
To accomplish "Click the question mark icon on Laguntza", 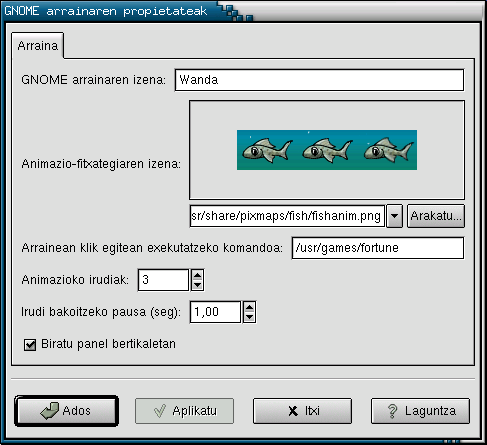I will tap(393, 411).
